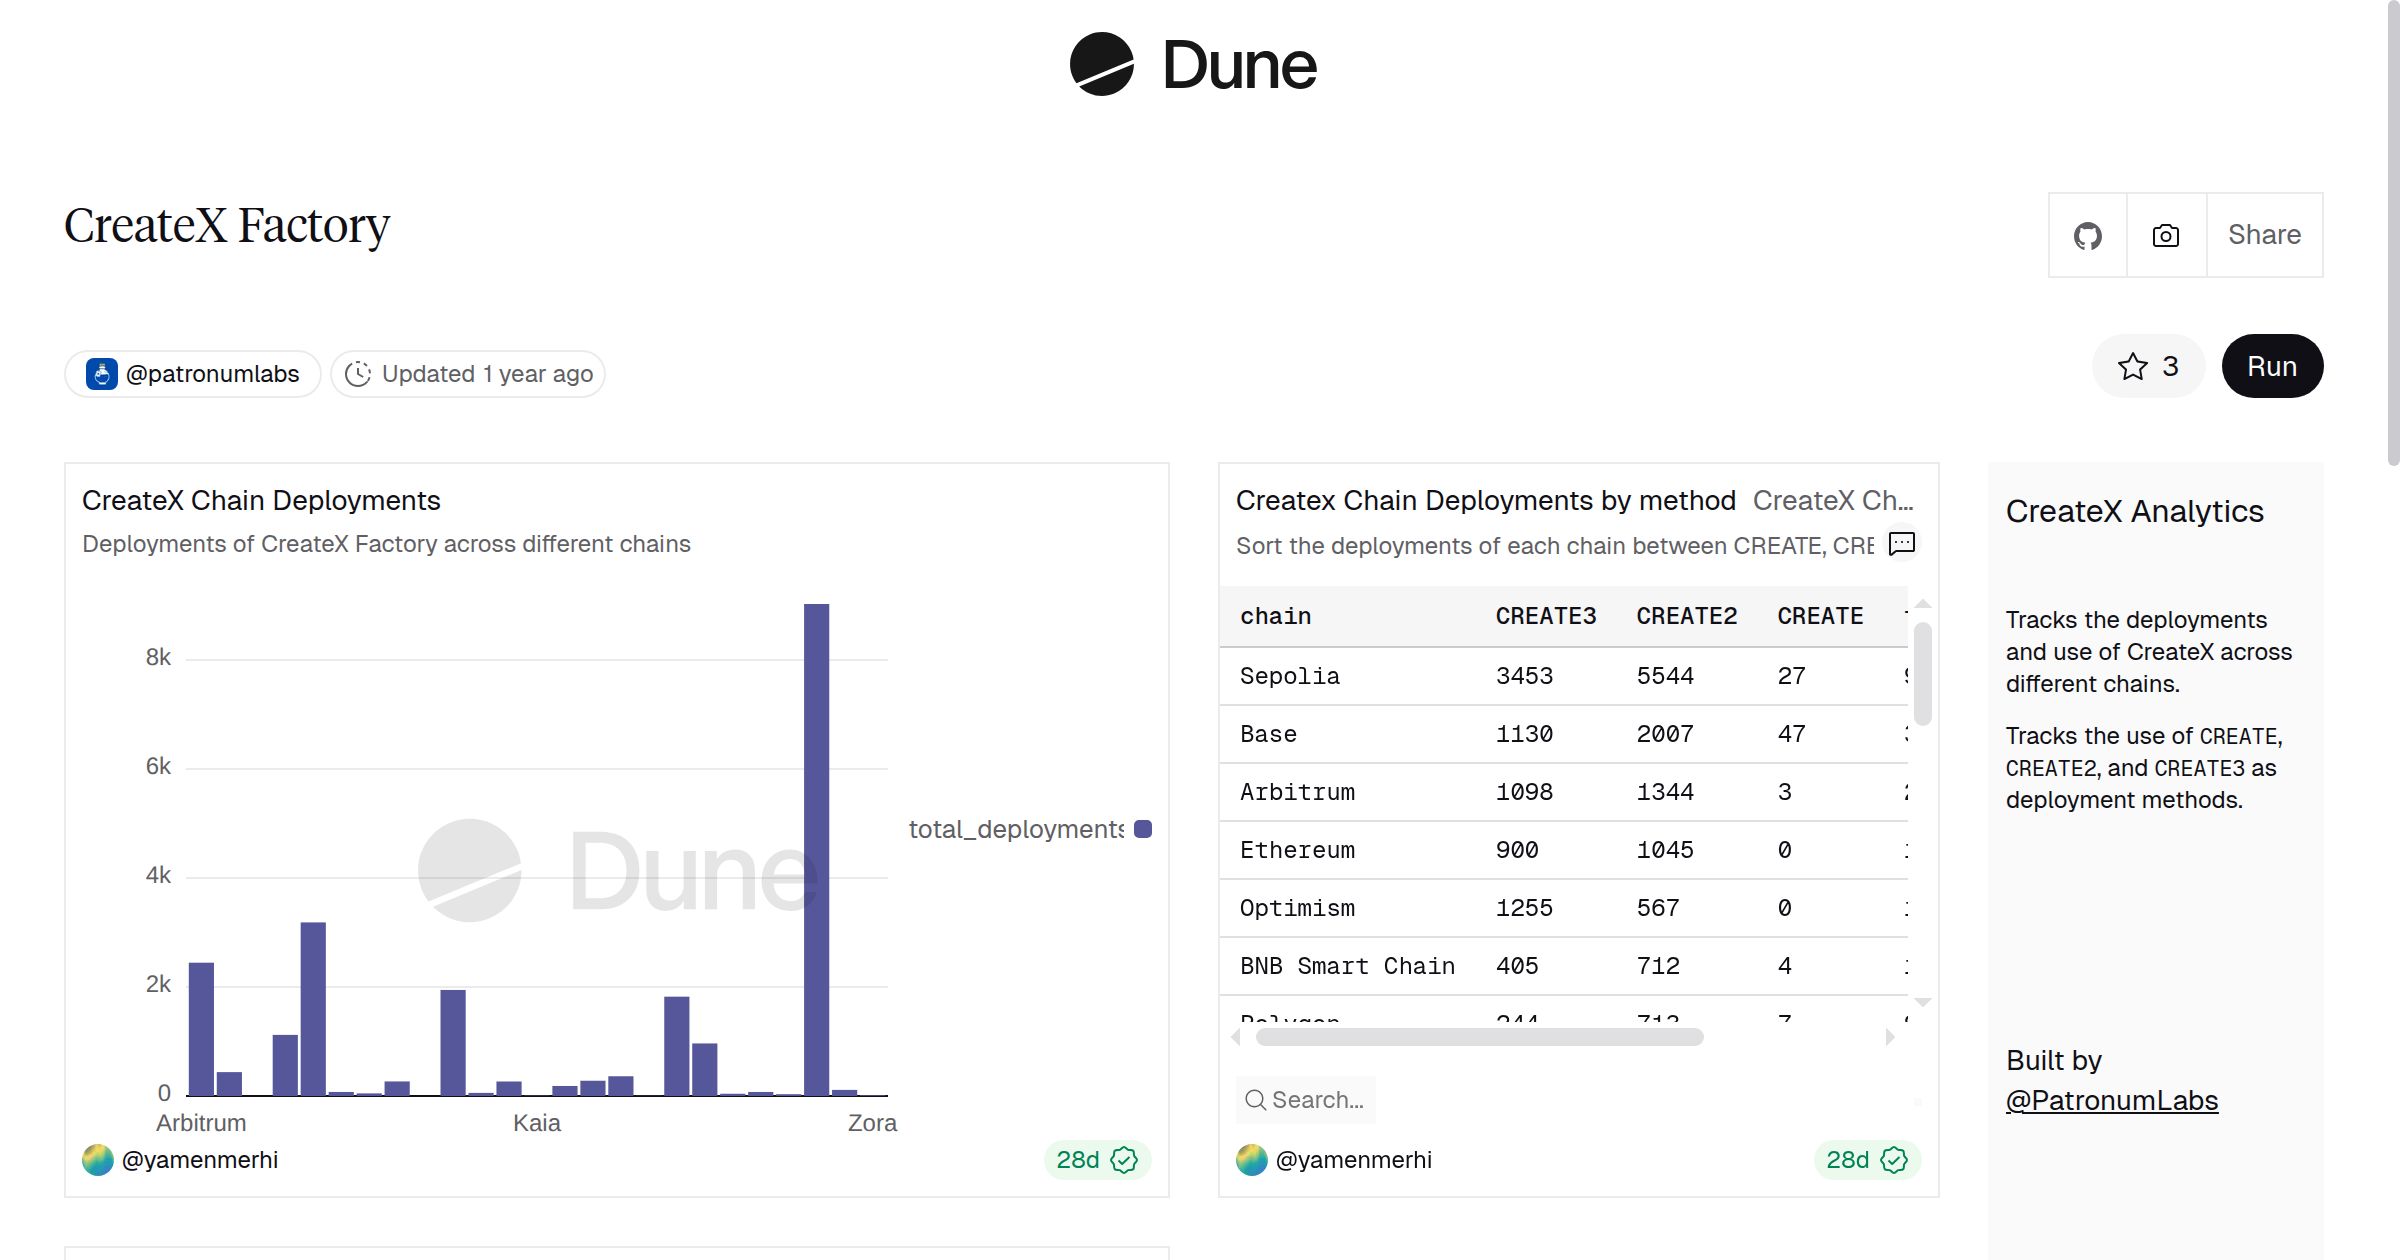Screen dimensions: 2400x1260
Task: Click the 28d verified badge under the table
Action: 1866,1160
